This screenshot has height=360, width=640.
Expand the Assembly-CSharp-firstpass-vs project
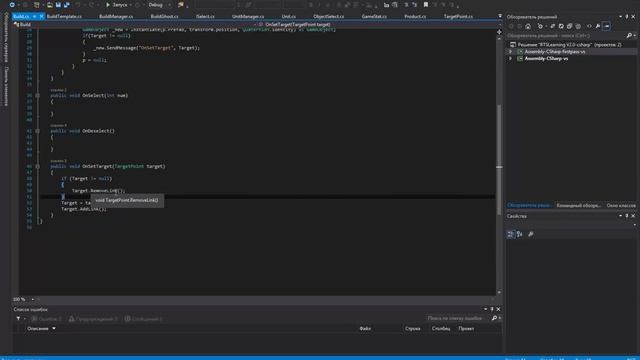pyautogui.click(x=510, y=52)
